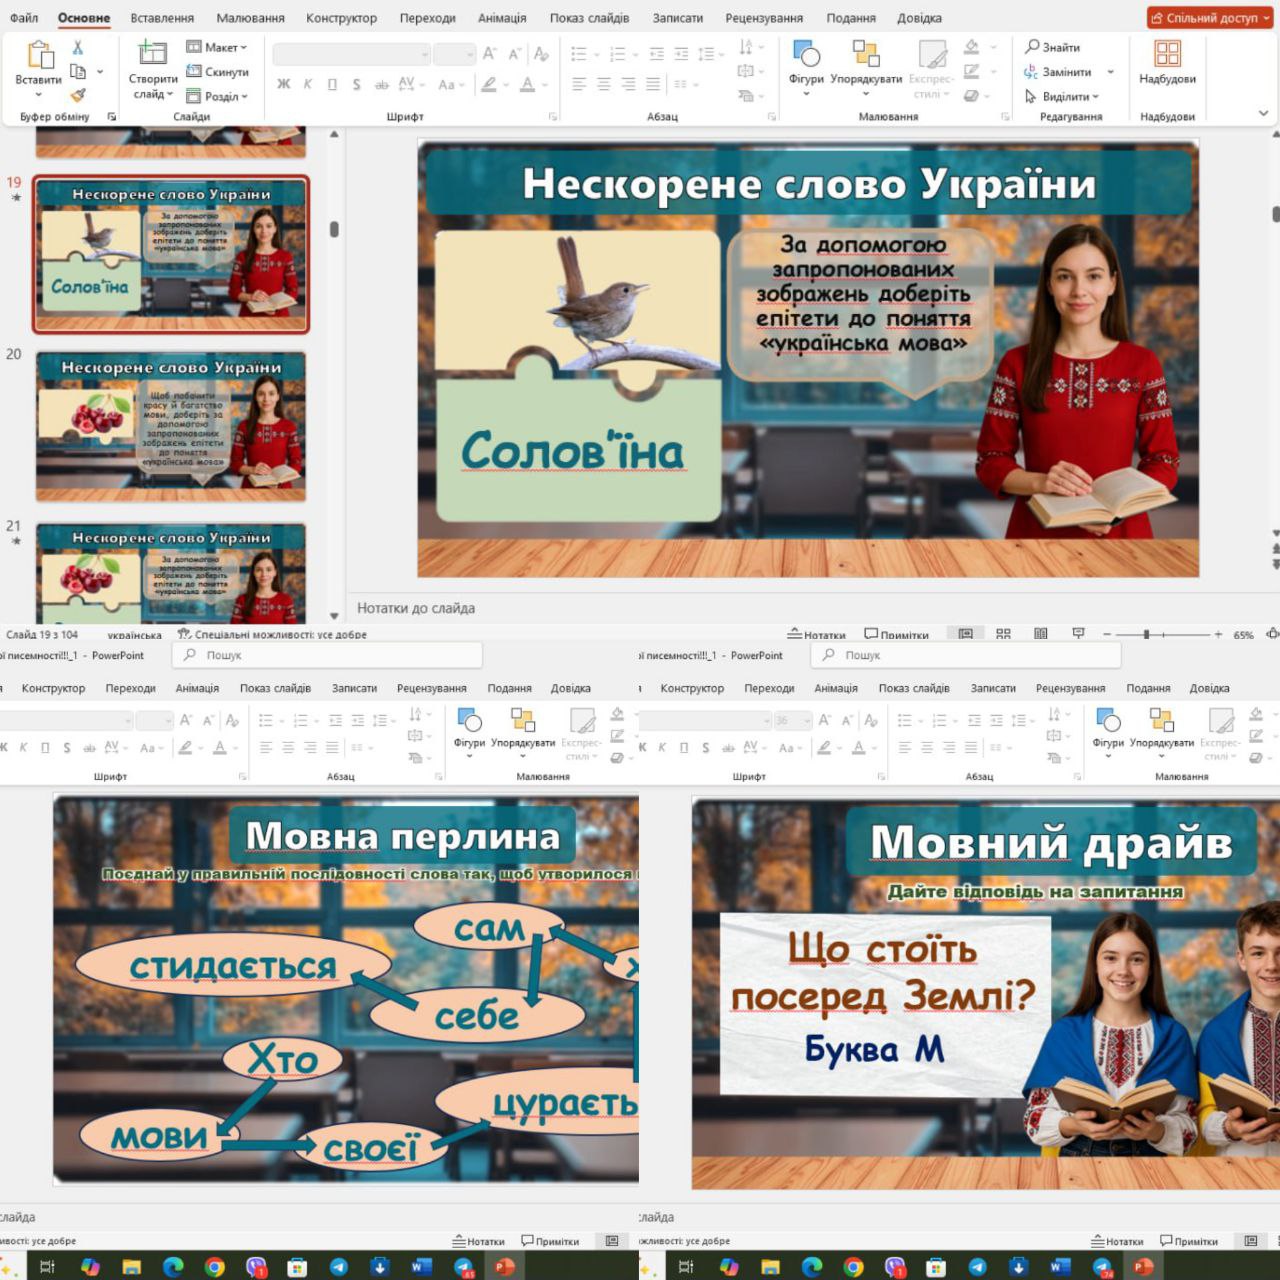Image resolution: width=1280 pixels, height=1280 pixels.
Task: Toggle normal view button in top status bar
Action: (965, 634)
